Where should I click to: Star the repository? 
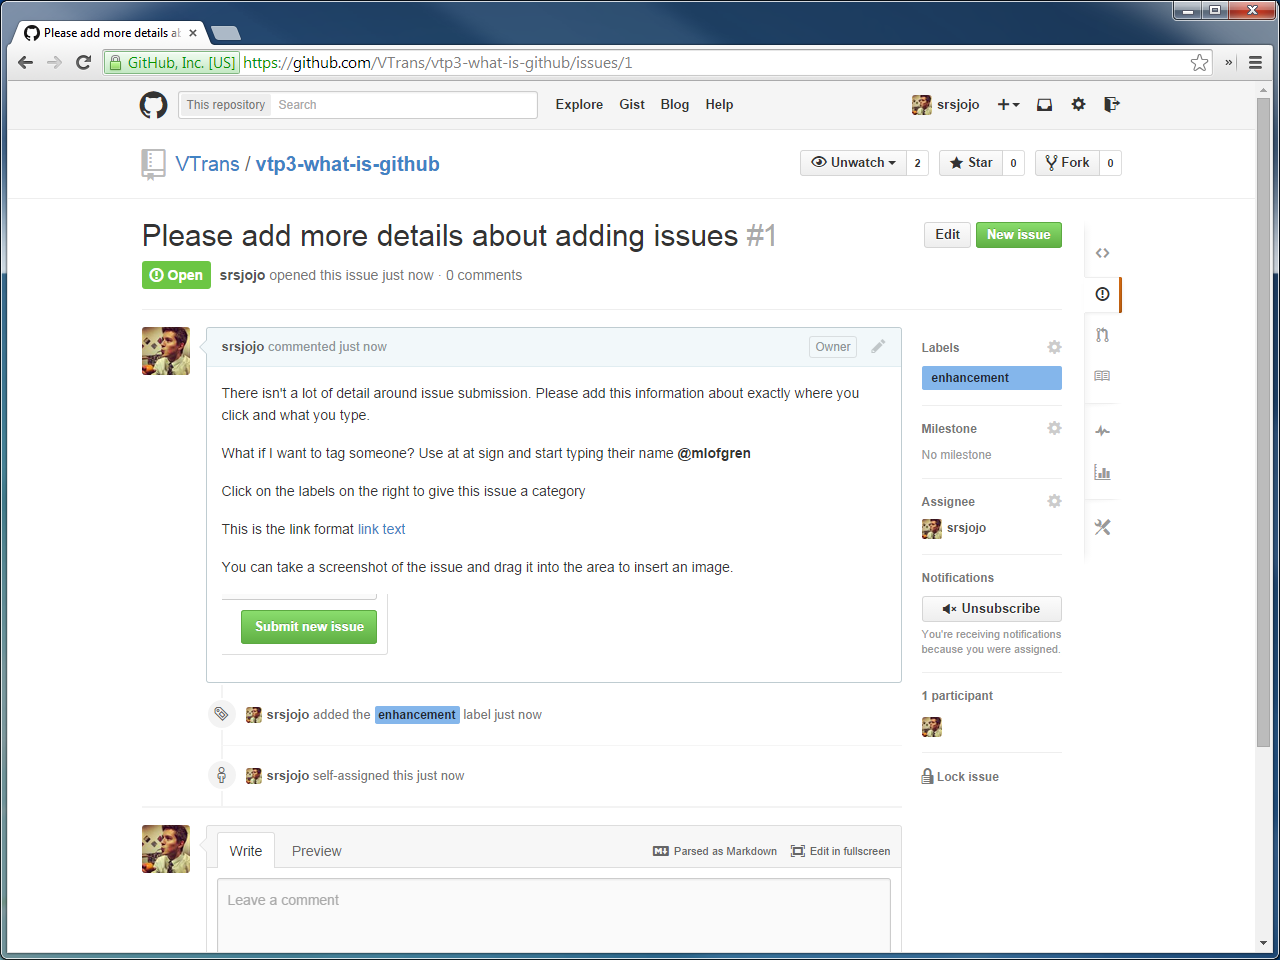click(x=970, y=163)
